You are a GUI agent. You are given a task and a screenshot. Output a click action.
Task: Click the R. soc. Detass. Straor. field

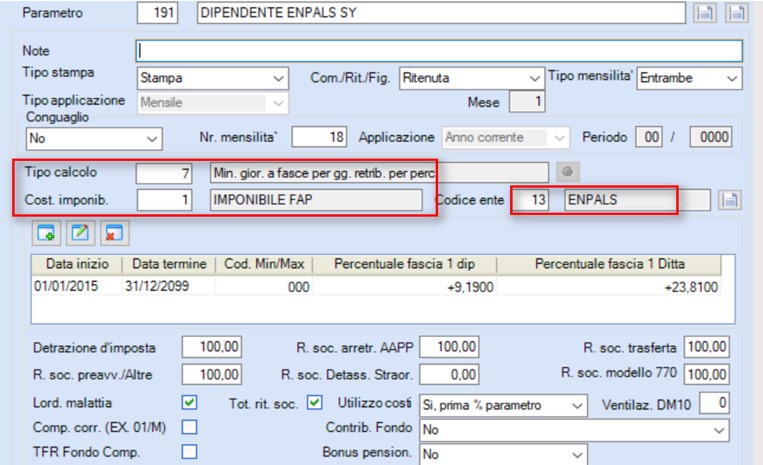(x=450, y=374)
